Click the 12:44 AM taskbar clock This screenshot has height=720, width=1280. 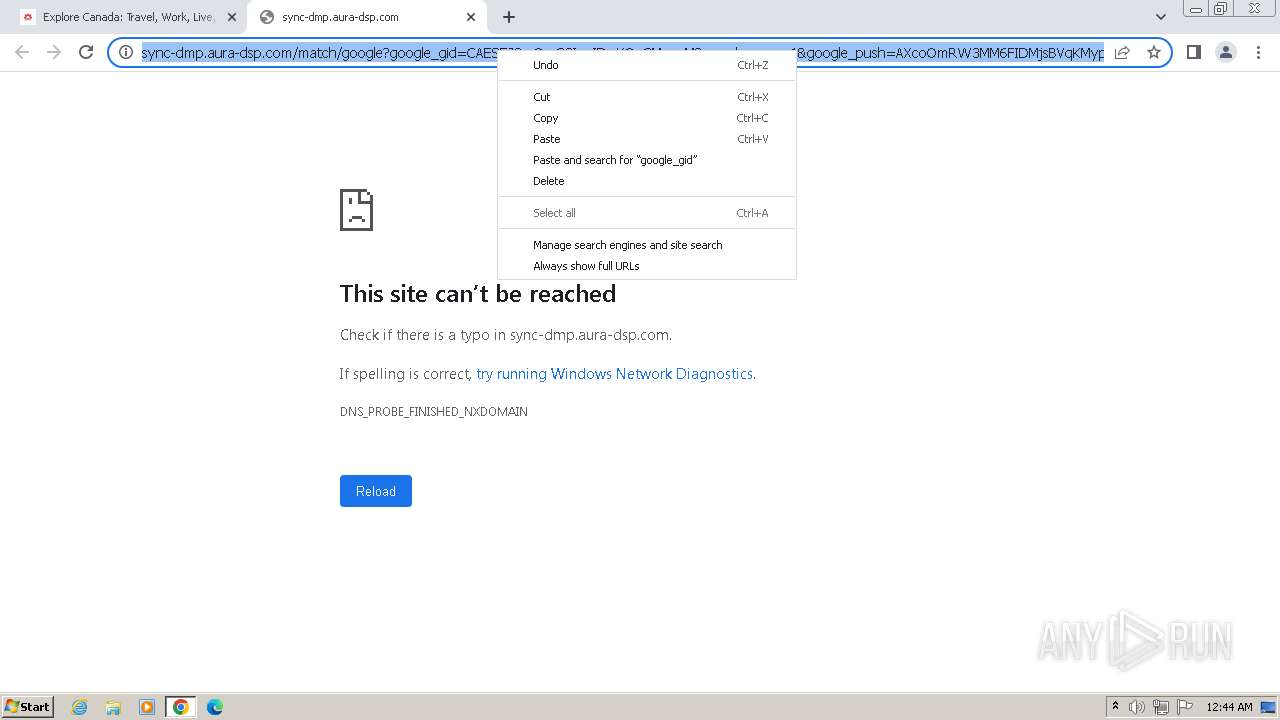click(1229, 707)
